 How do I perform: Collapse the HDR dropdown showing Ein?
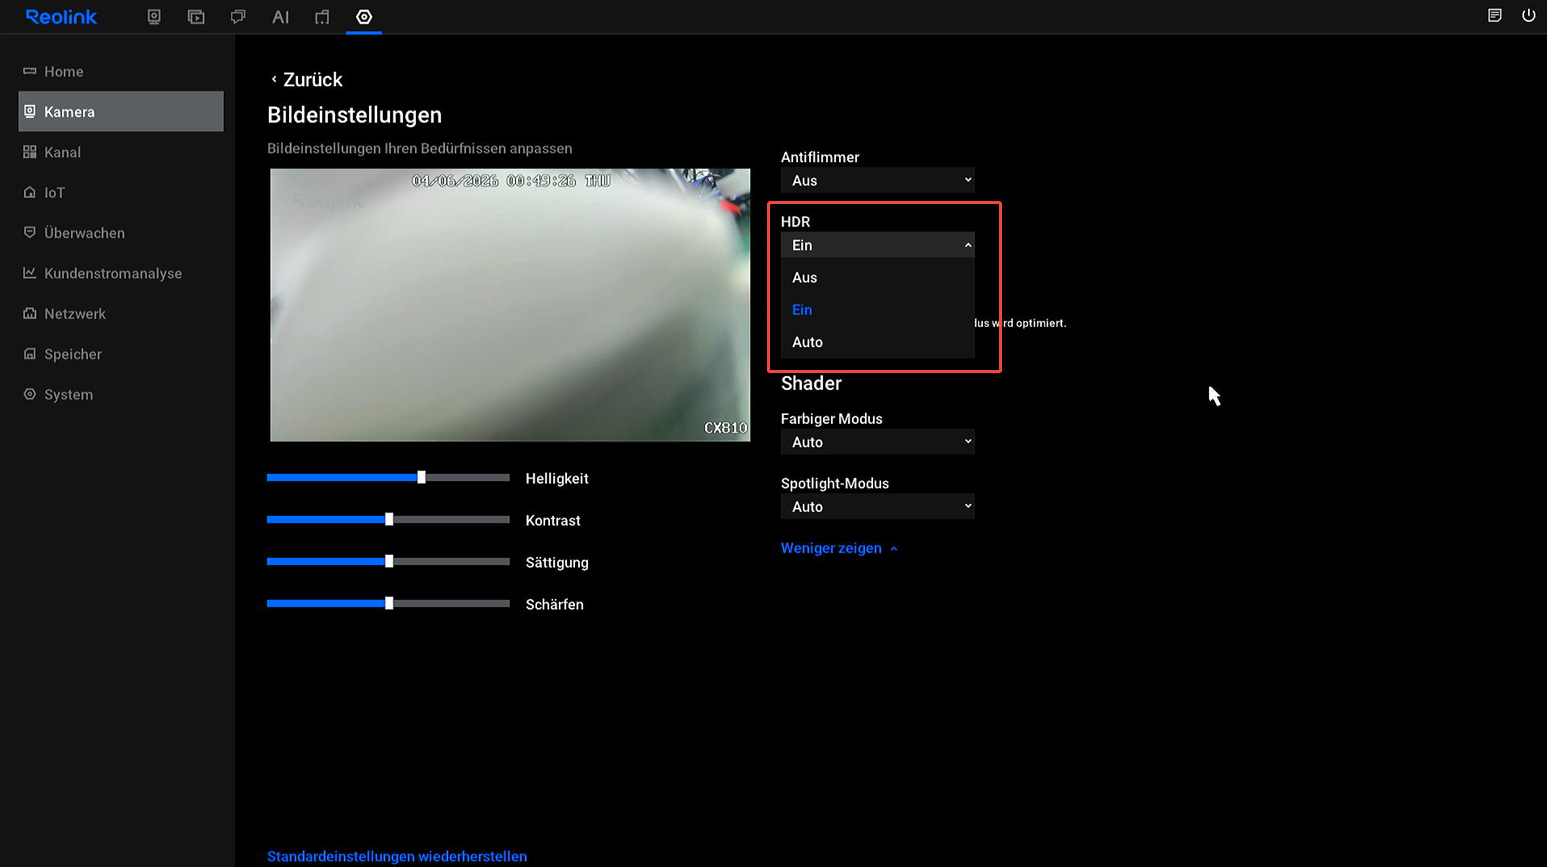click(877, 245)
